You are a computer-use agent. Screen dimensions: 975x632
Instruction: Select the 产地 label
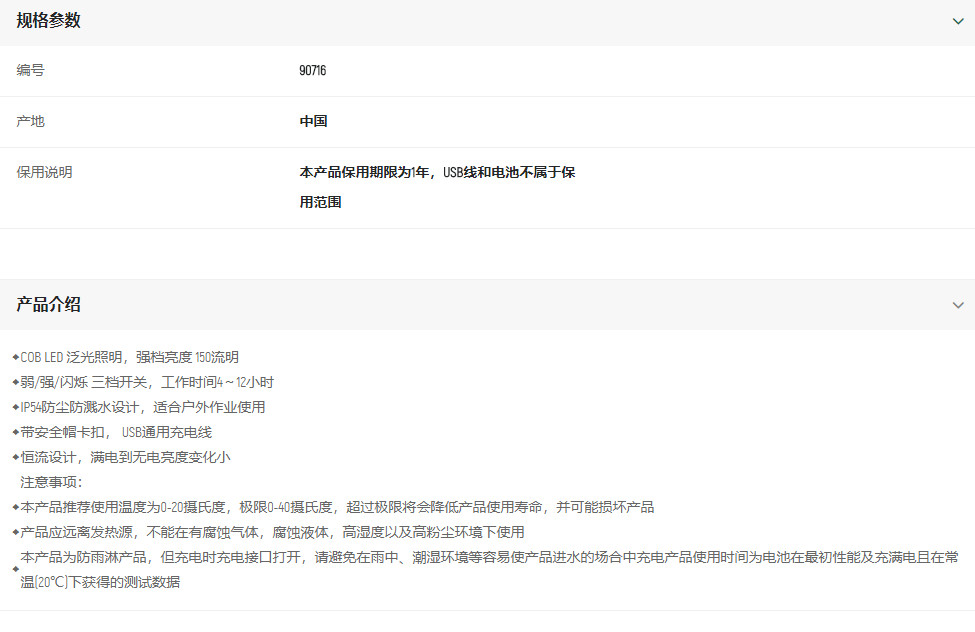(x=30, y=122)
